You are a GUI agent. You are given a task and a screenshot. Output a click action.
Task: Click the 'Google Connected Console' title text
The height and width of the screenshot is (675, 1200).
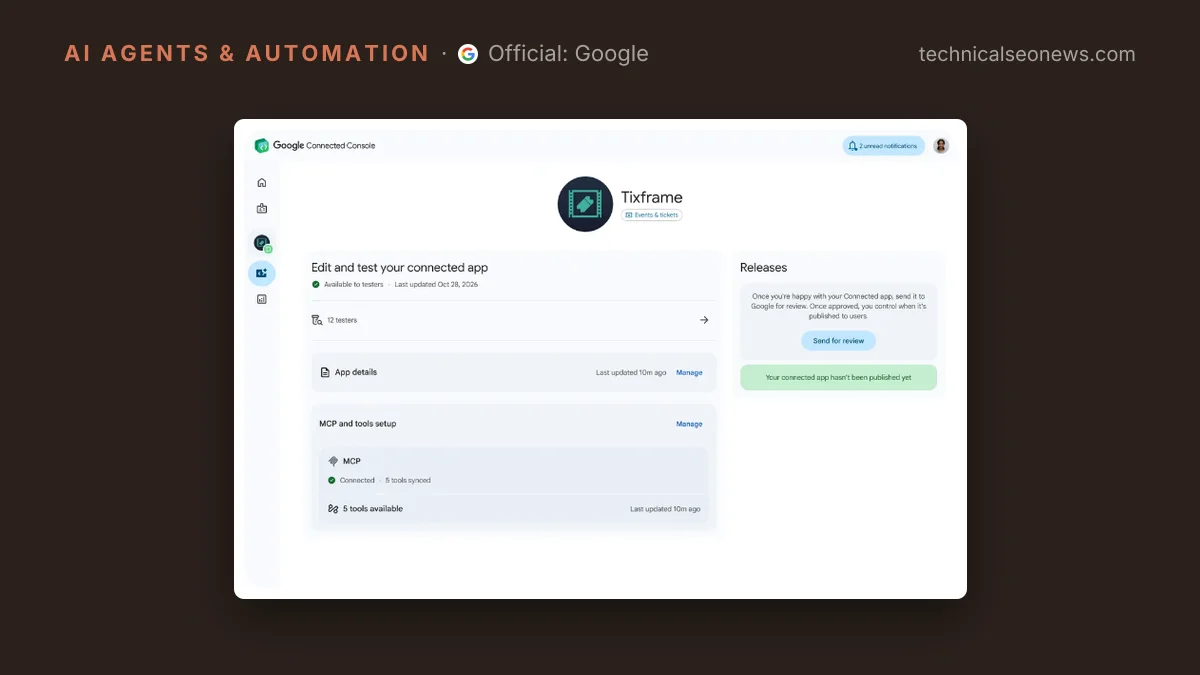pyautogui.click(x=324, y=146)
